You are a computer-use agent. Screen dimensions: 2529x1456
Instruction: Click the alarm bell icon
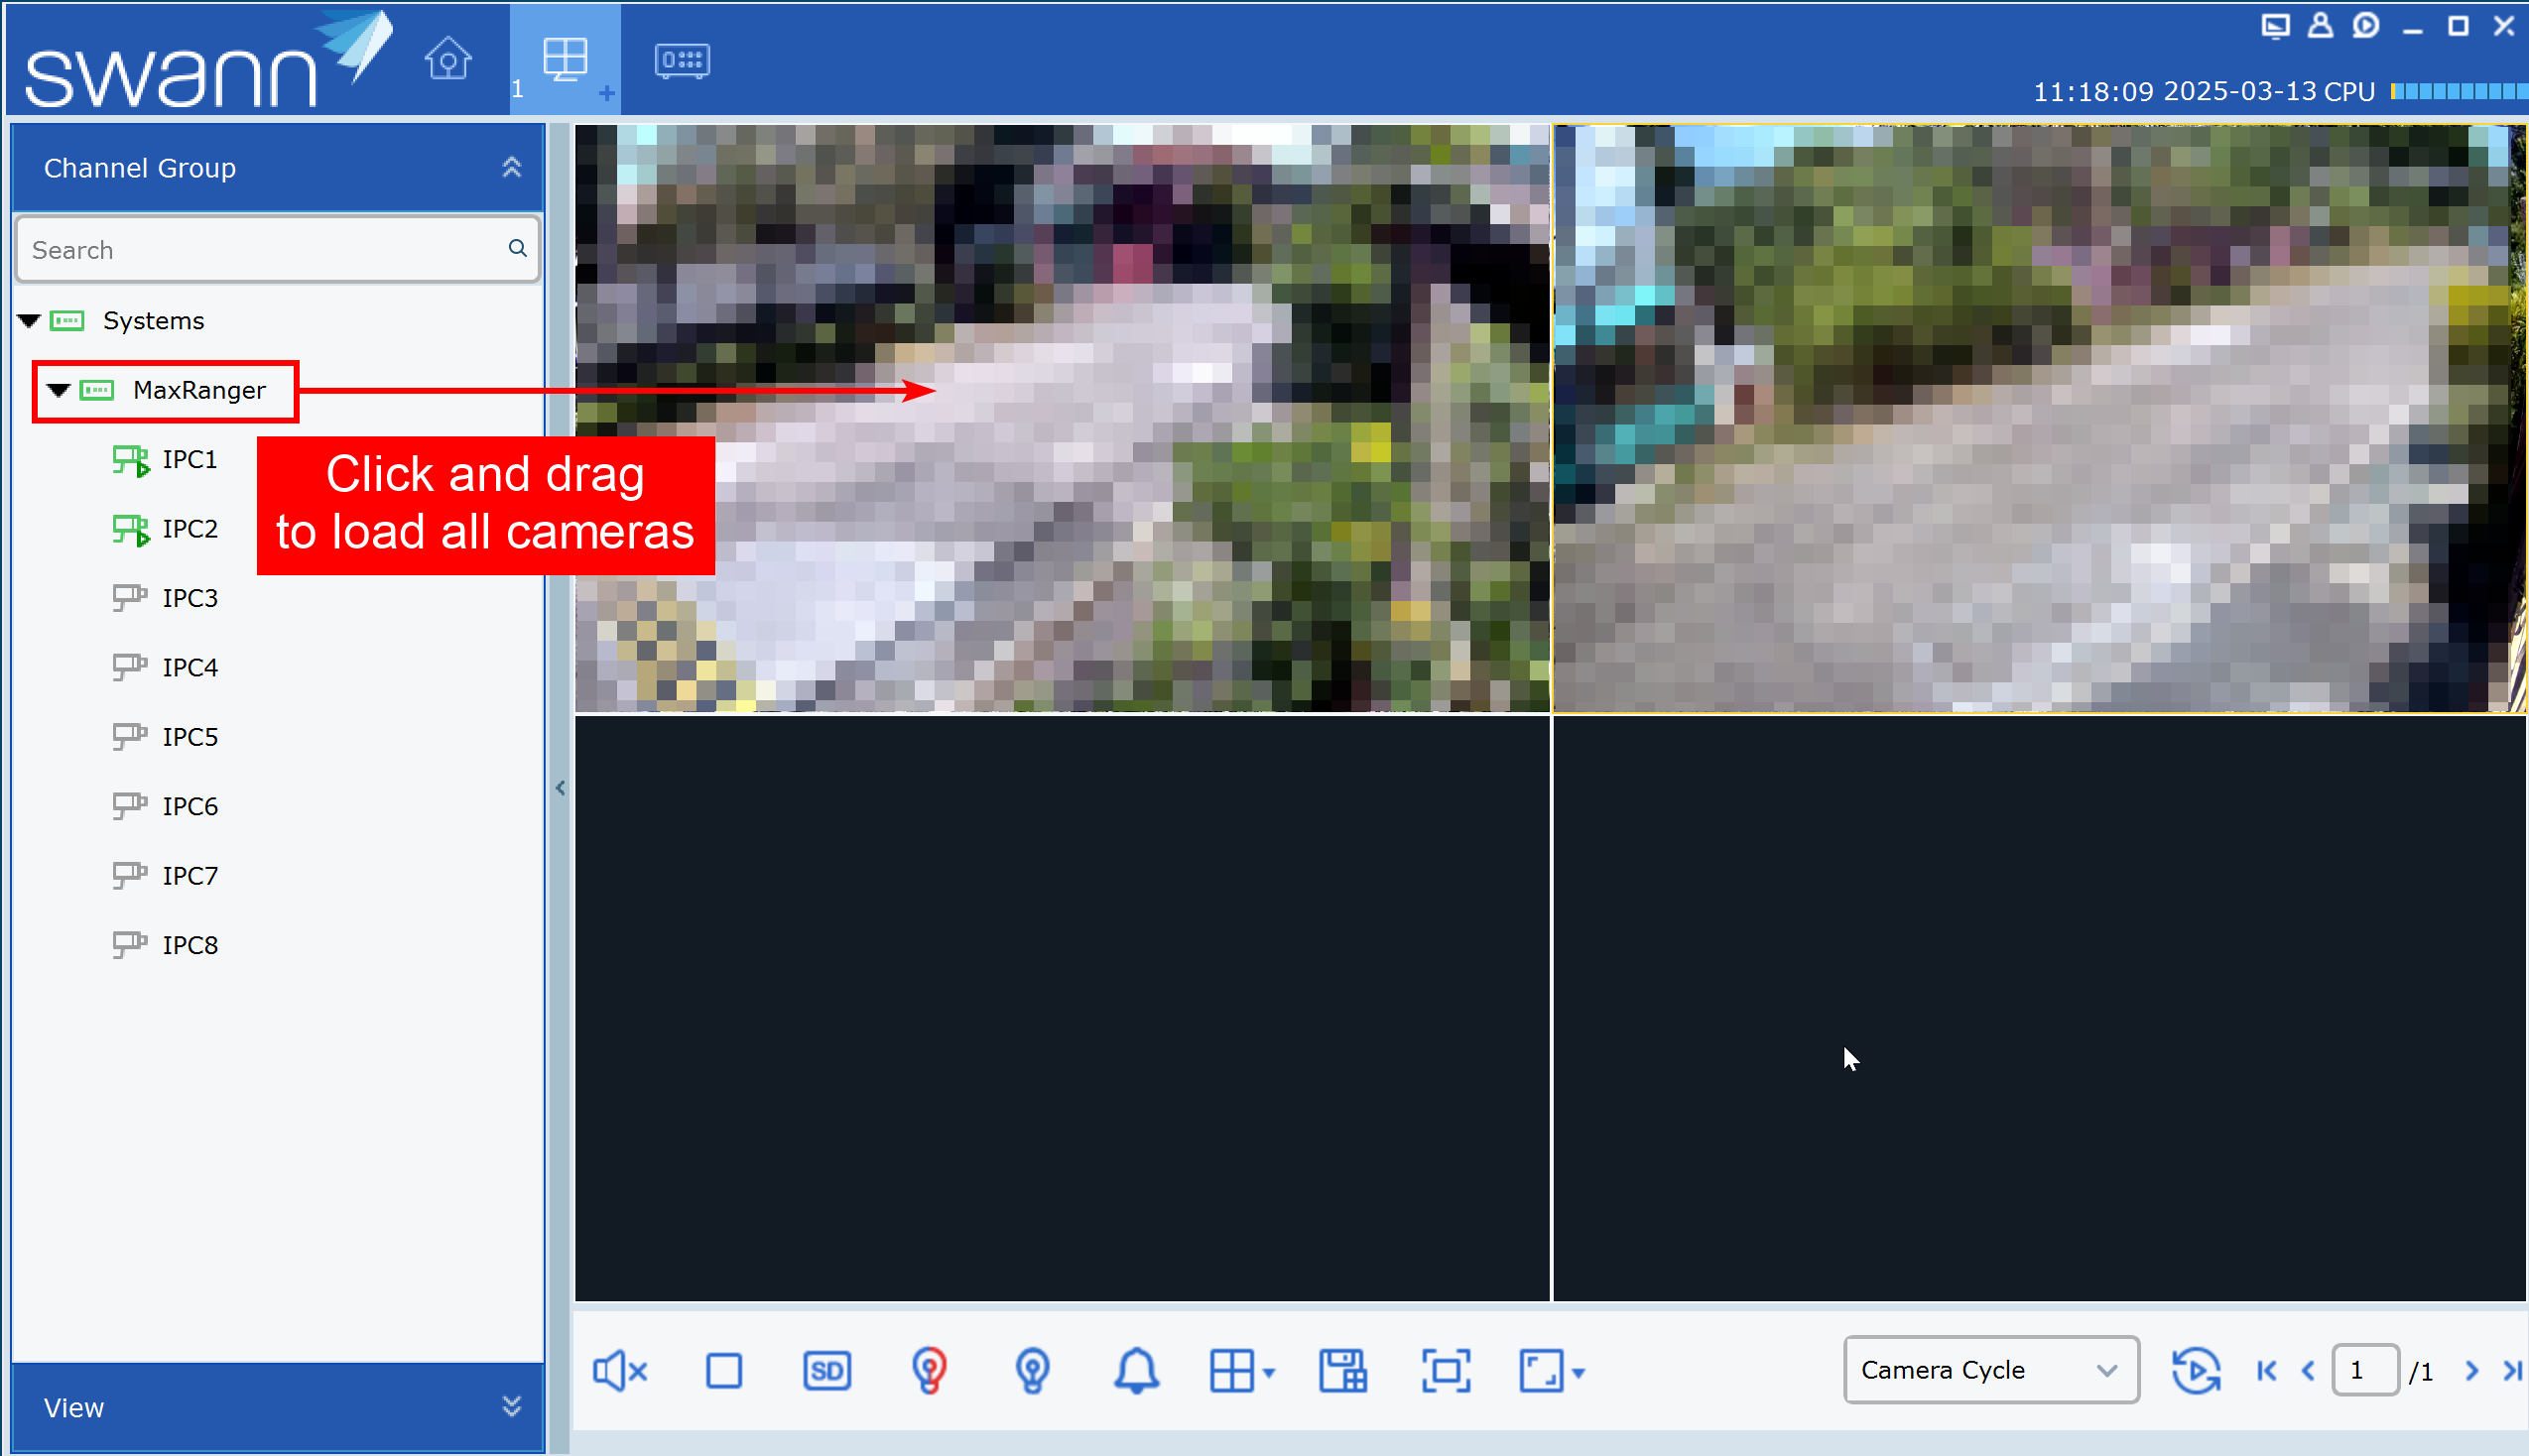click(1136, 1371)
